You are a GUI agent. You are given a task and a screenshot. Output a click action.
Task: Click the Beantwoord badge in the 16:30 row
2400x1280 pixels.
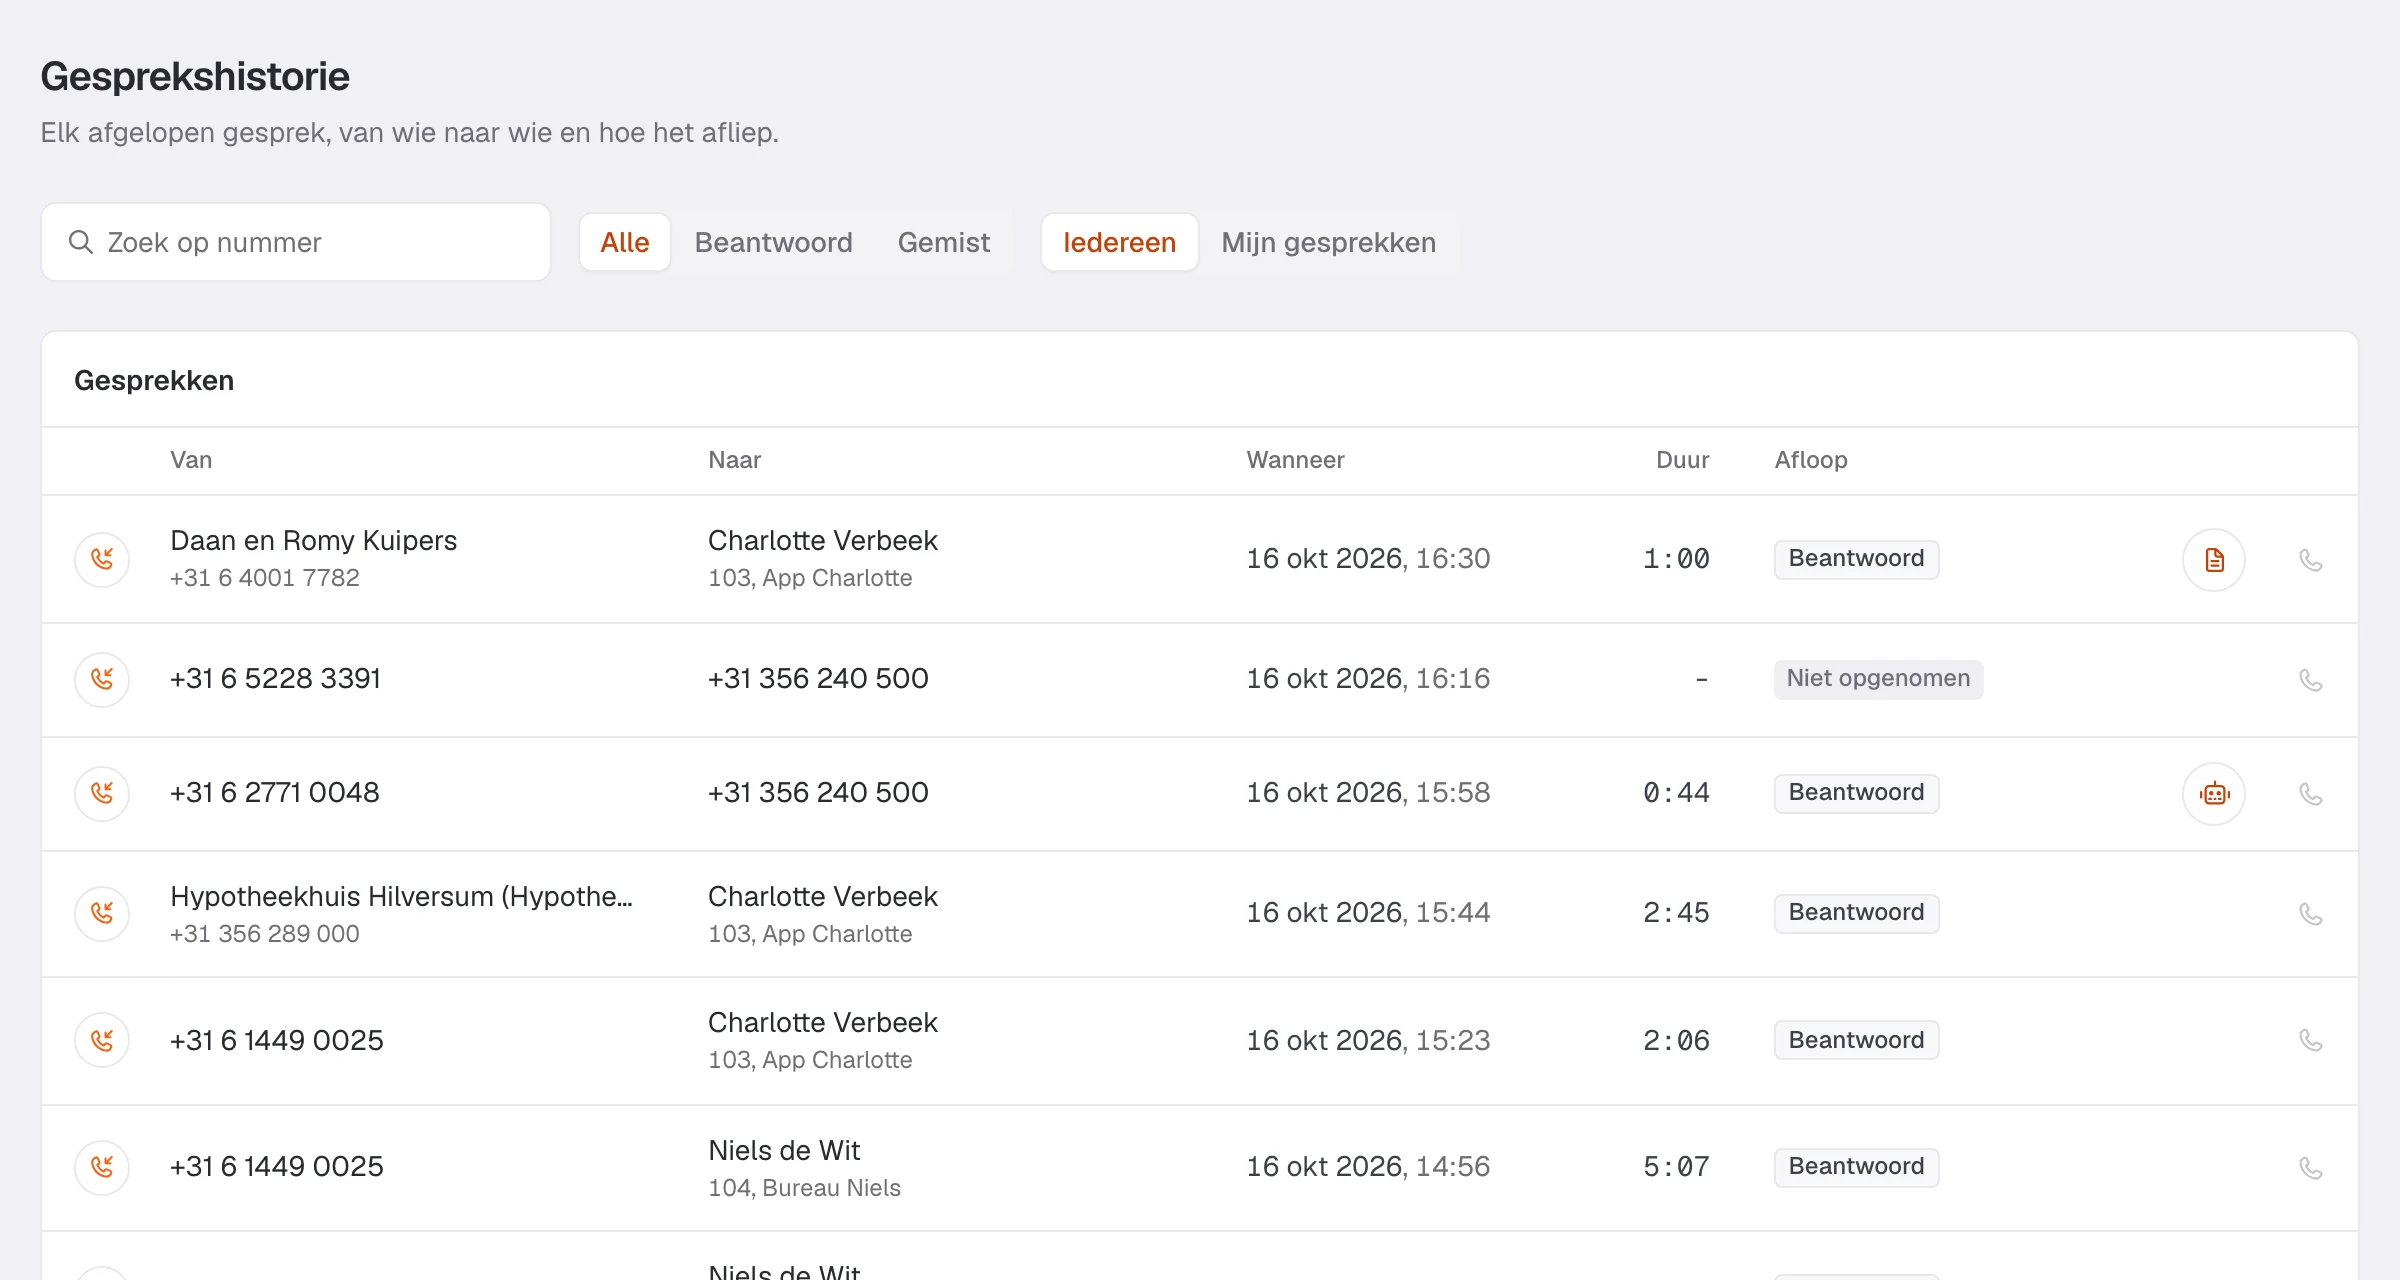pyautogui.click(x=1856, y=559)
